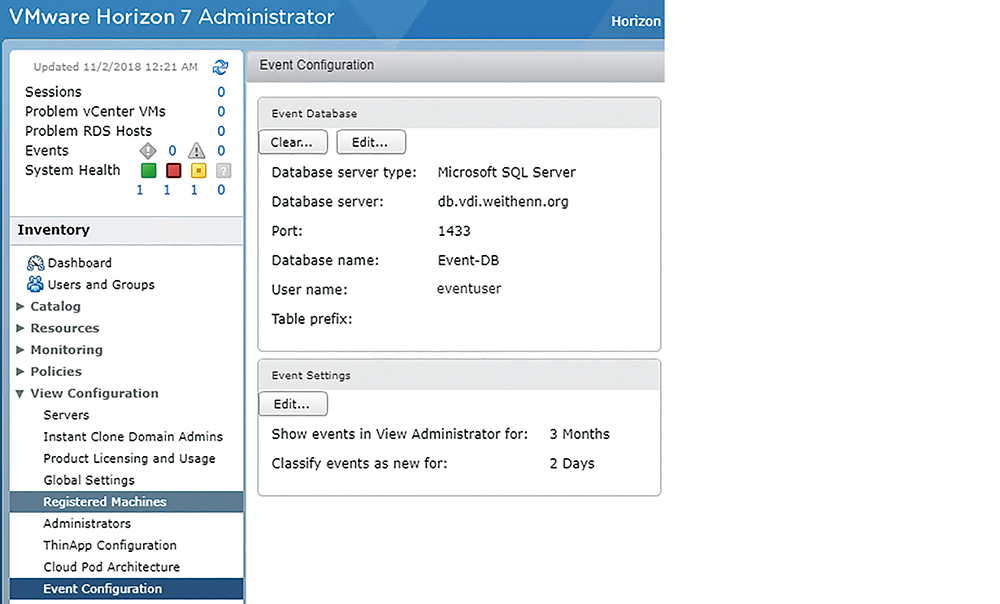1000x604 pixels.
Task: Click the Event Configuration page title
Action: click(317, 65)
